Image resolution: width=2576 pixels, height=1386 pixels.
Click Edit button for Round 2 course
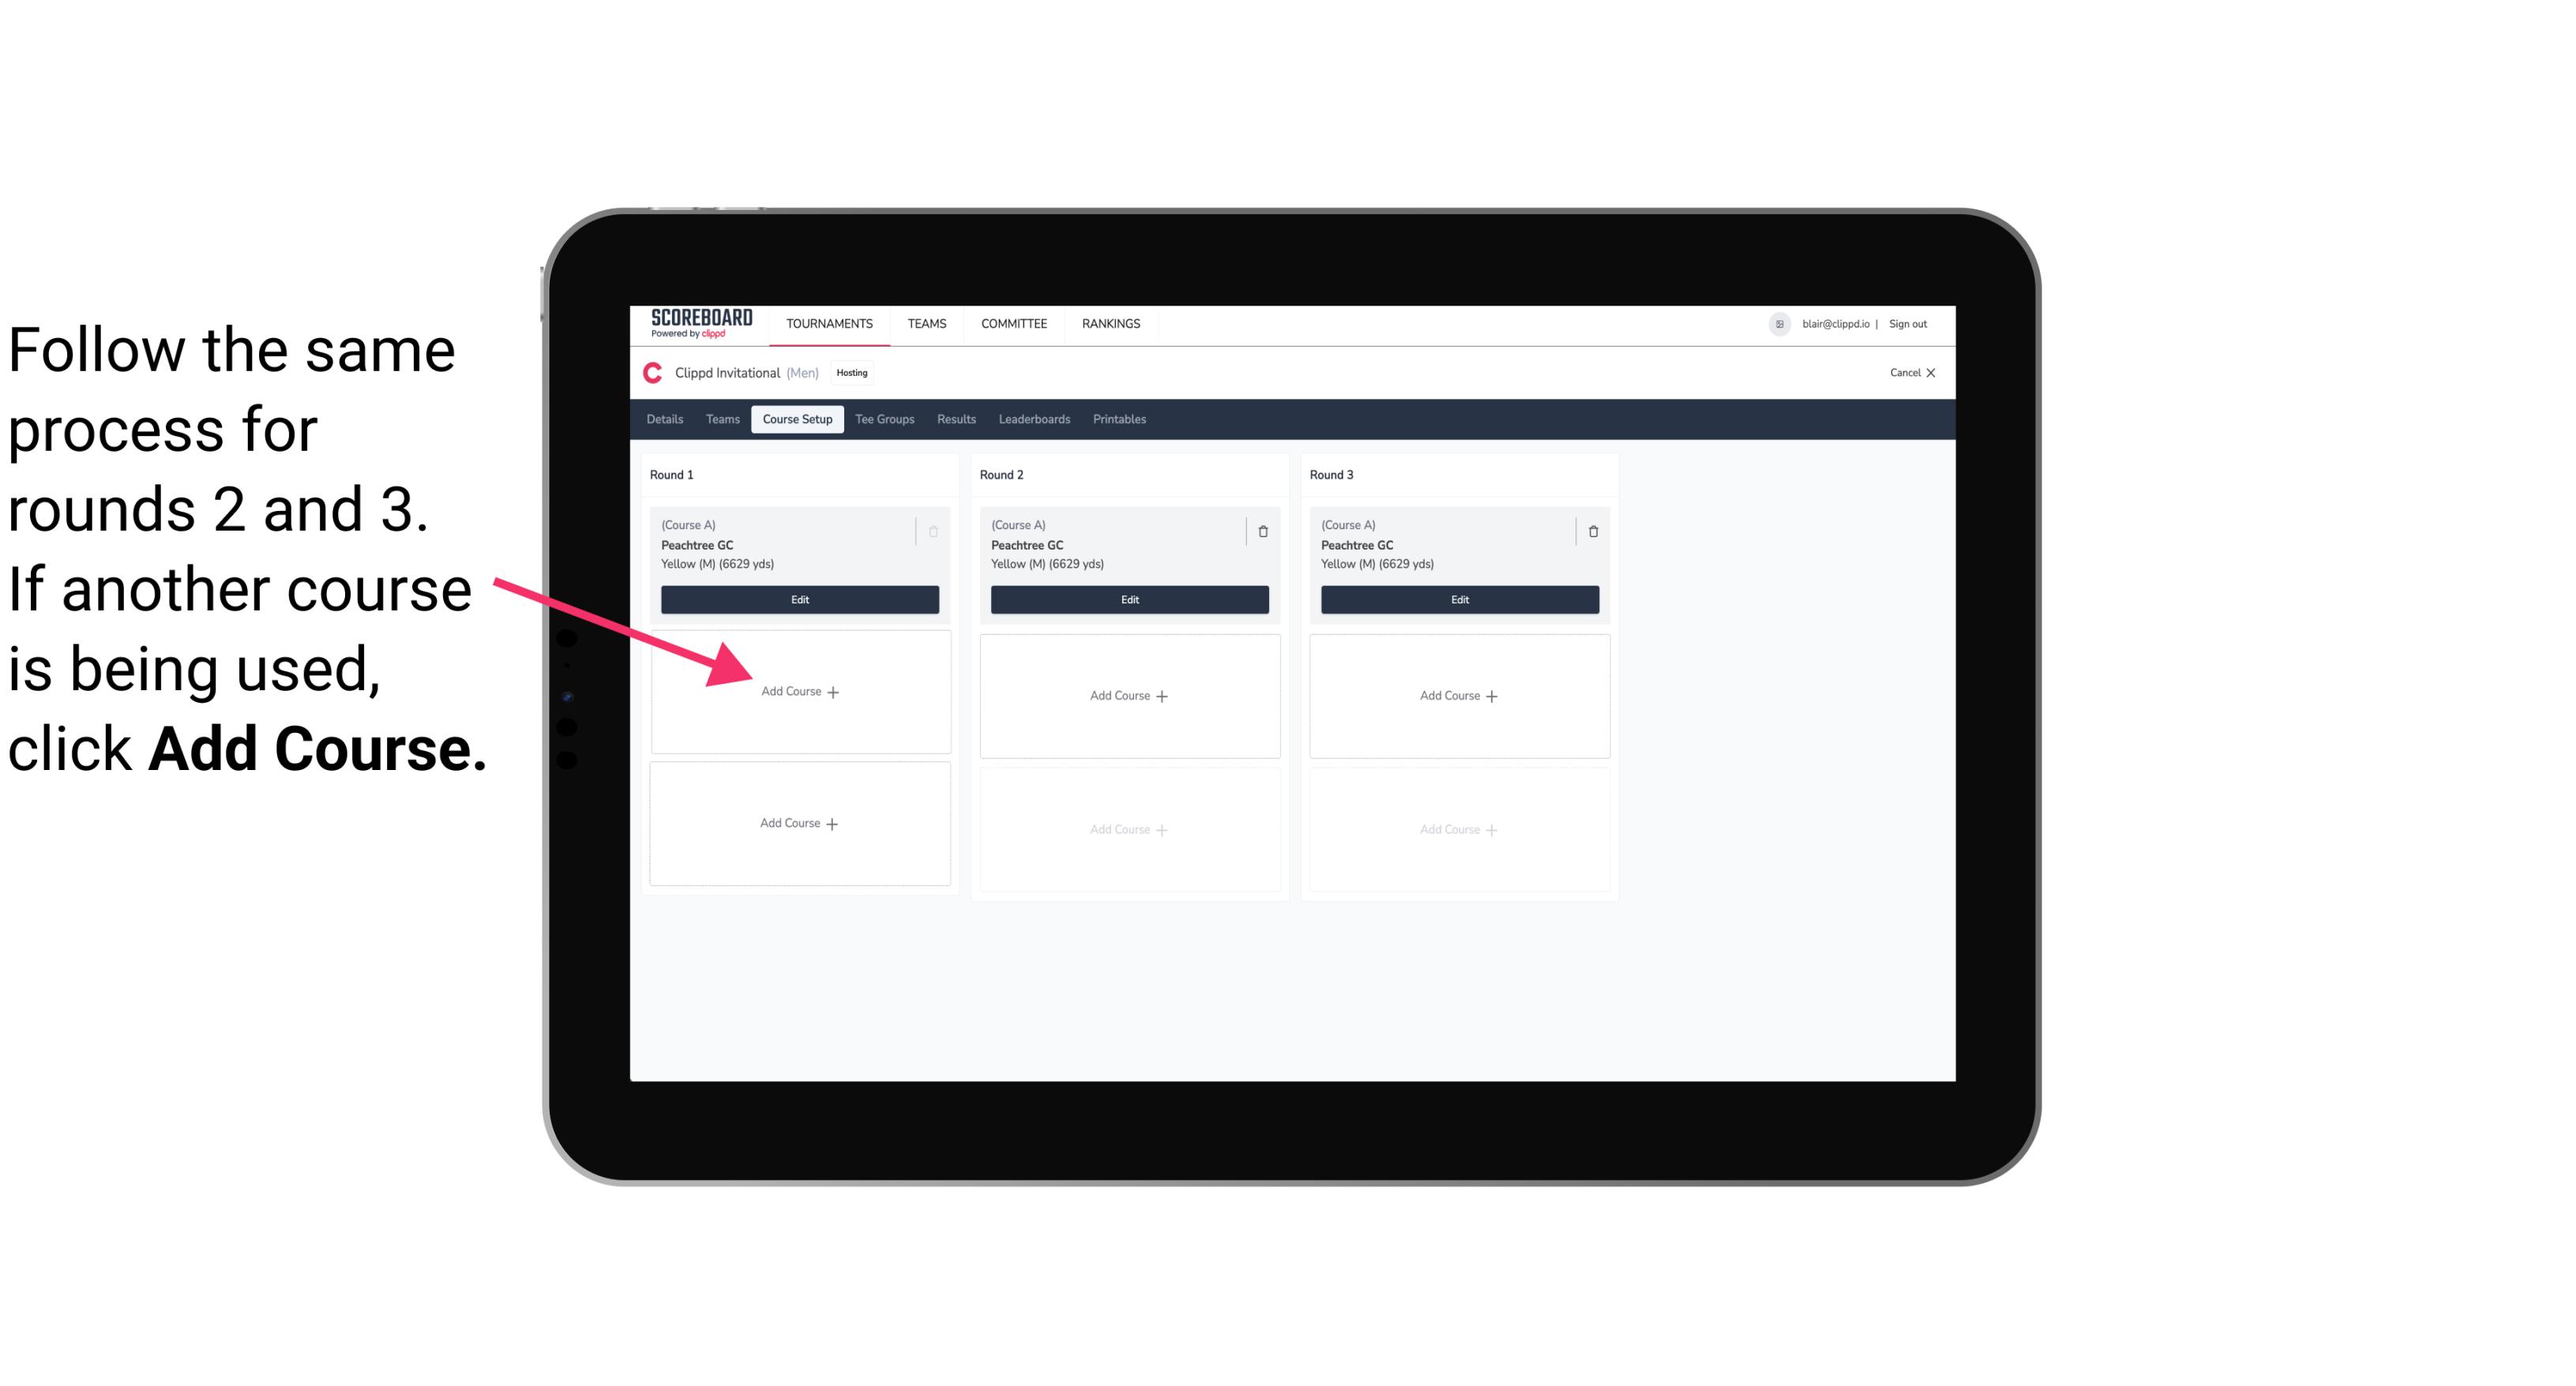pos(1128,599)
